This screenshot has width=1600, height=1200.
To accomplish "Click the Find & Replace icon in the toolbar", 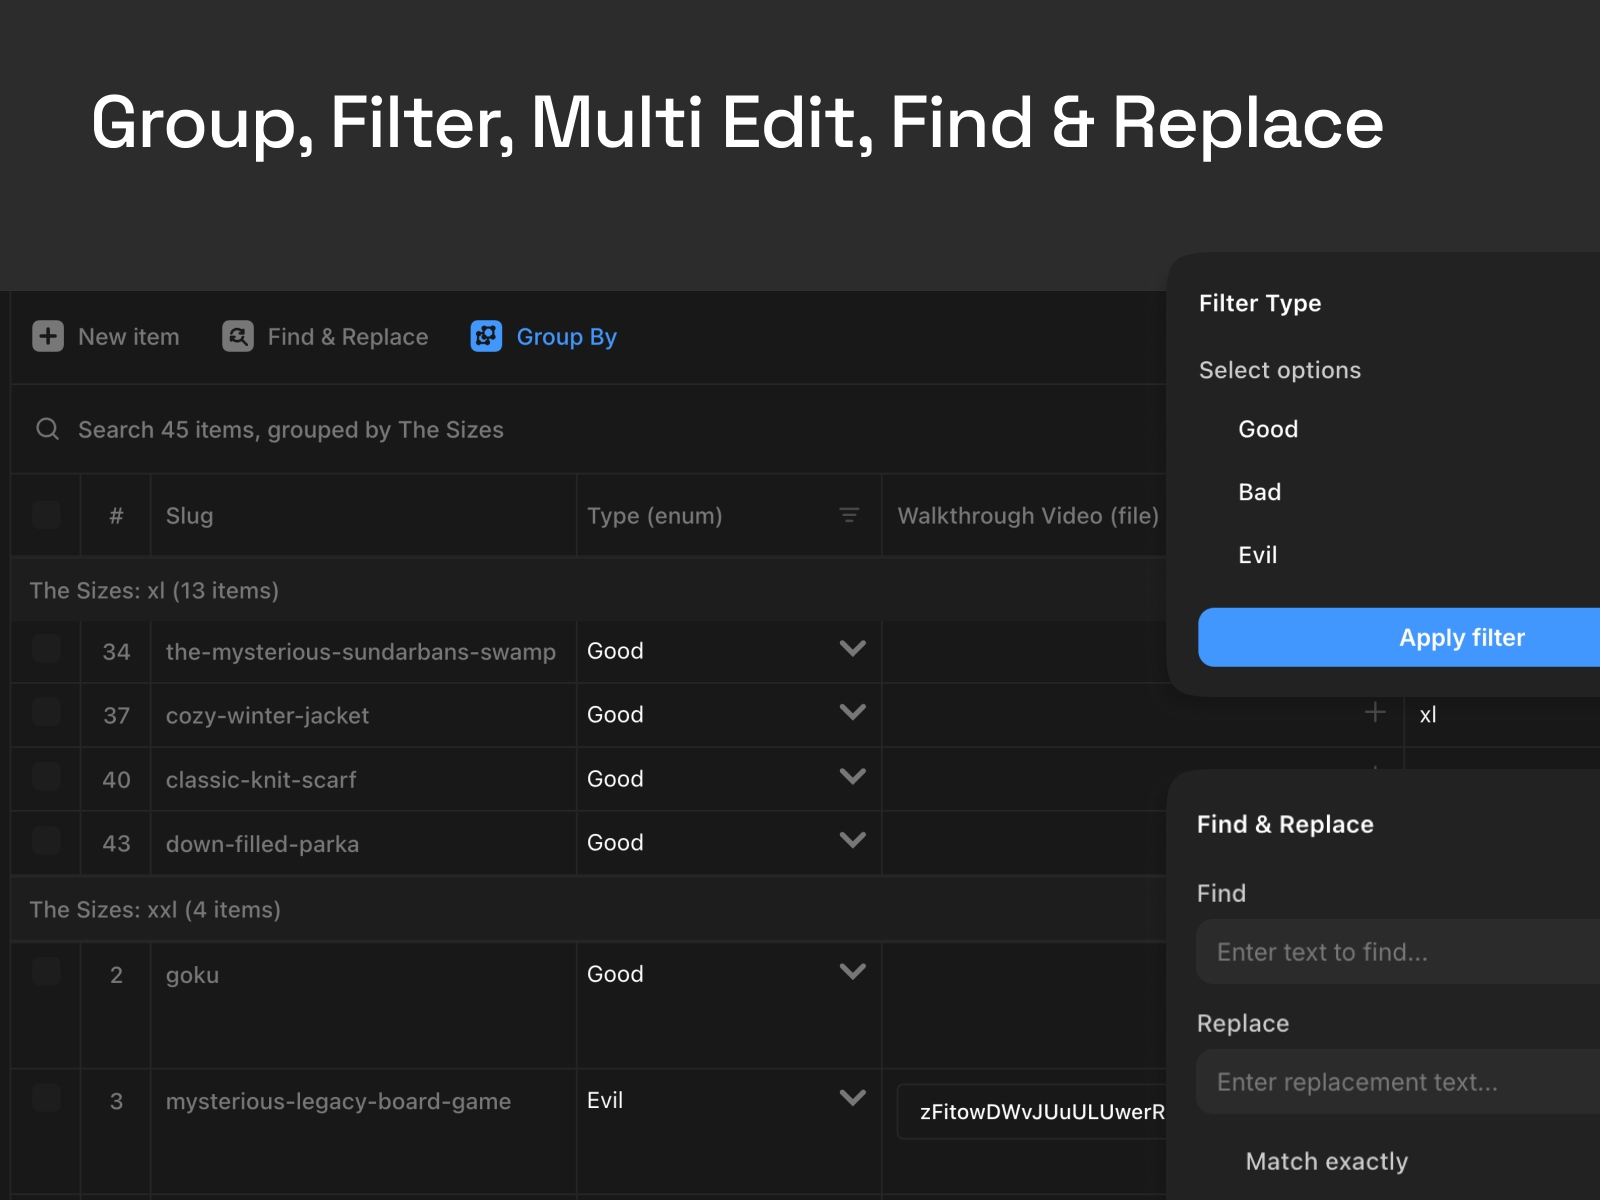I will (237, 337).
